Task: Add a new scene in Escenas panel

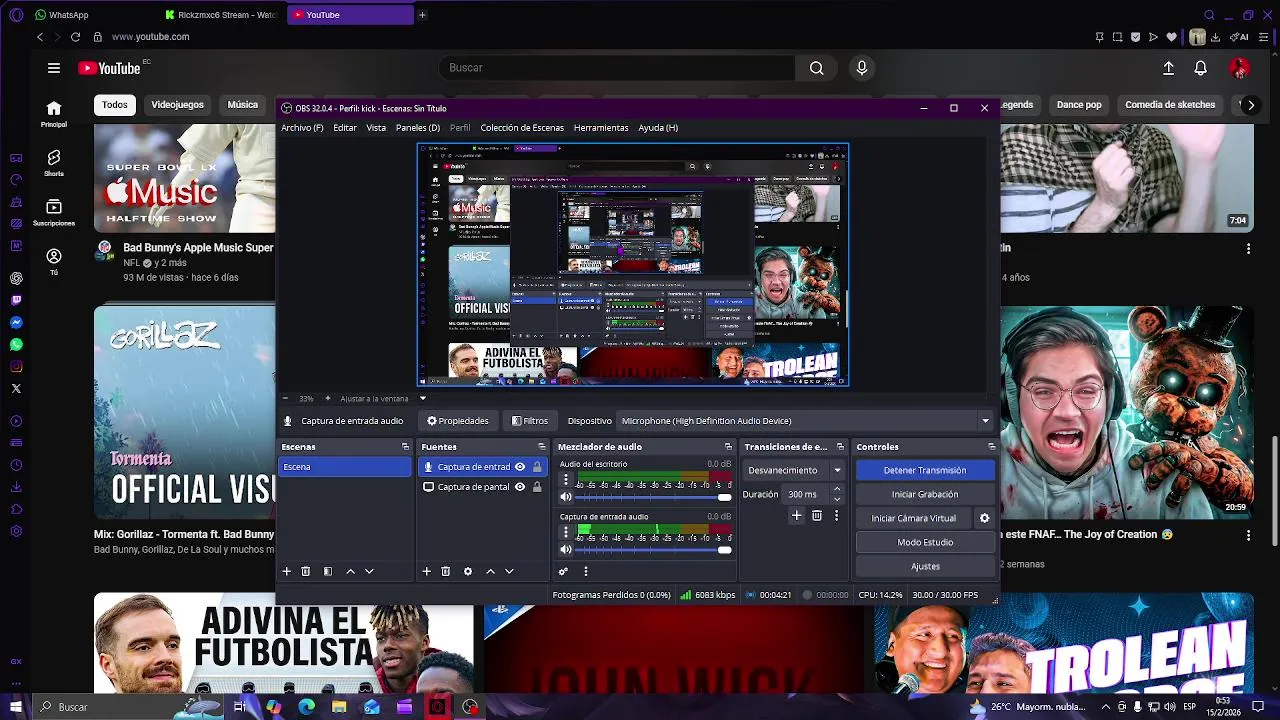Action: coord(286,571)
